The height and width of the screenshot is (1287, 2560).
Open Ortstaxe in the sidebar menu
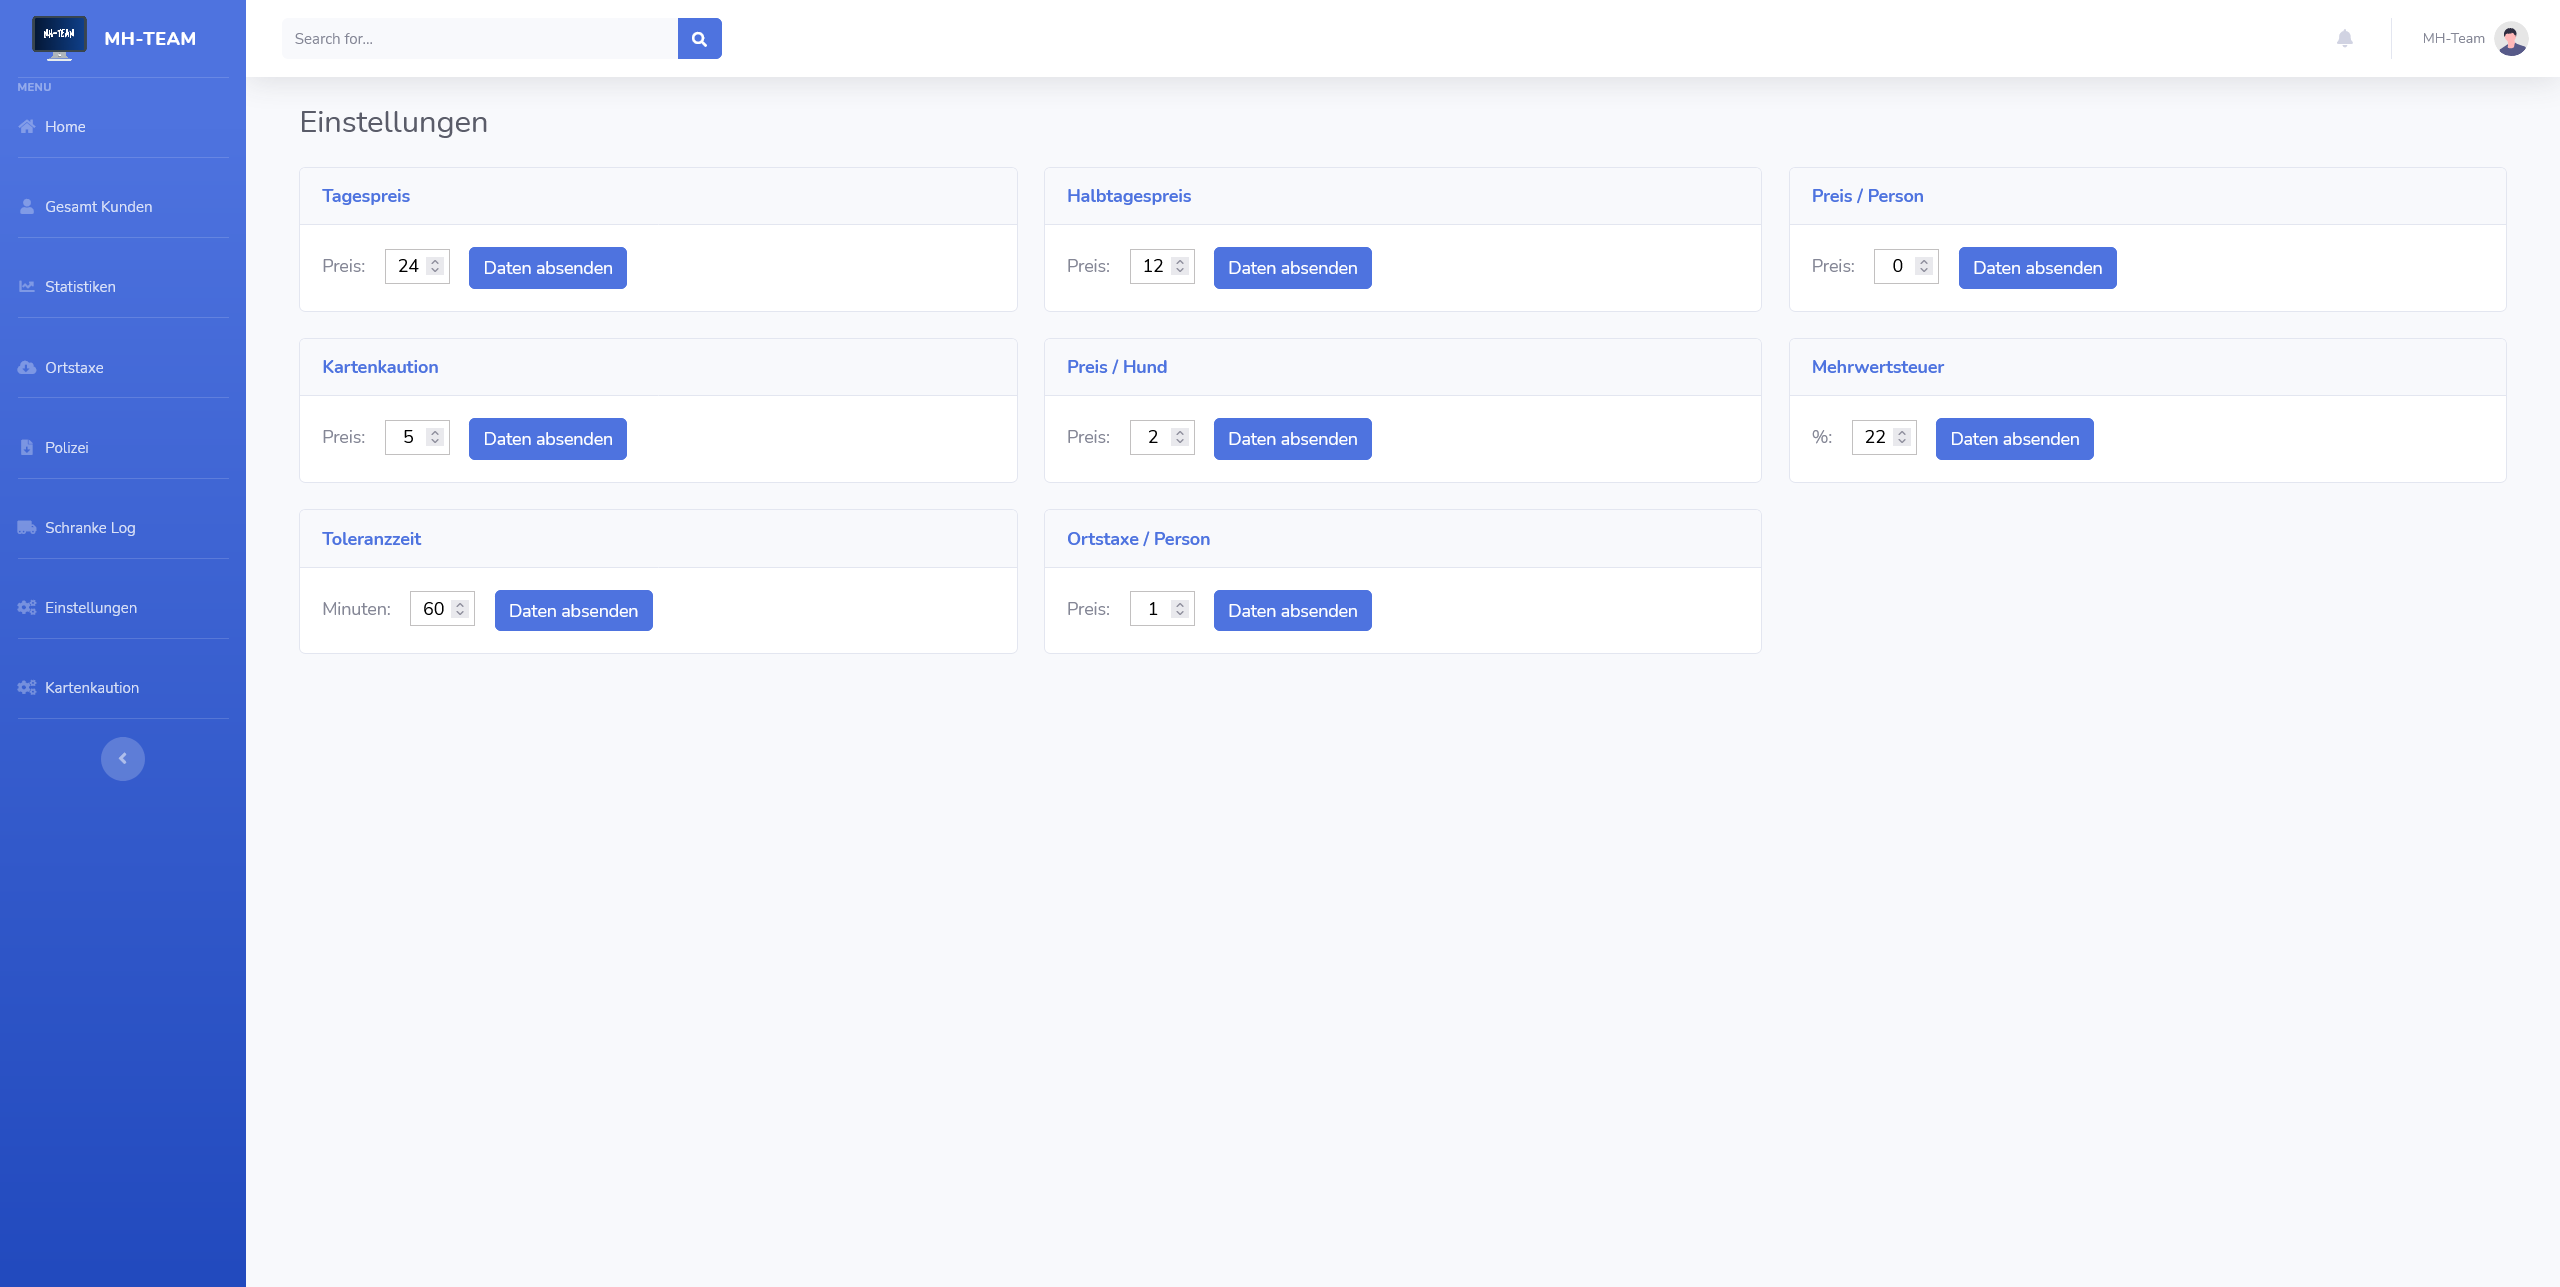click(x=74, y=368)
